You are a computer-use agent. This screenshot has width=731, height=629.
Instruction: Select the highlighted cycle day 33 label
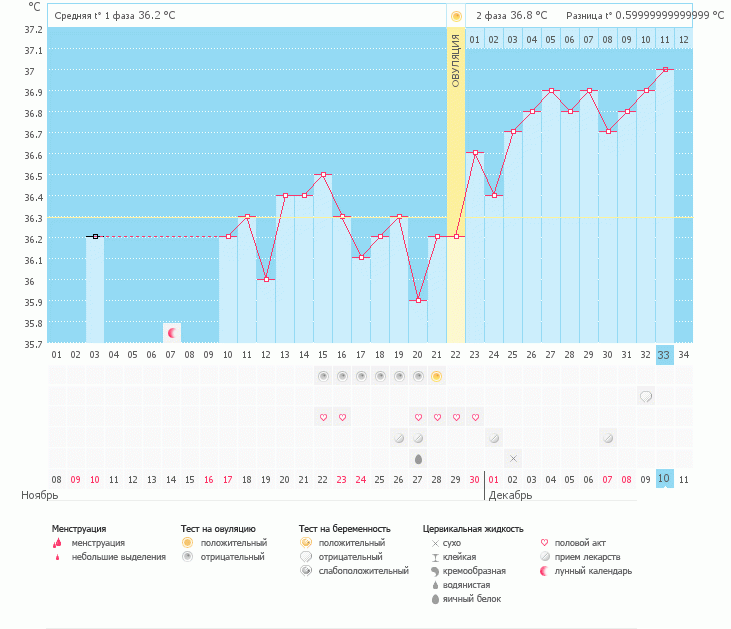[x=664, y=354]
